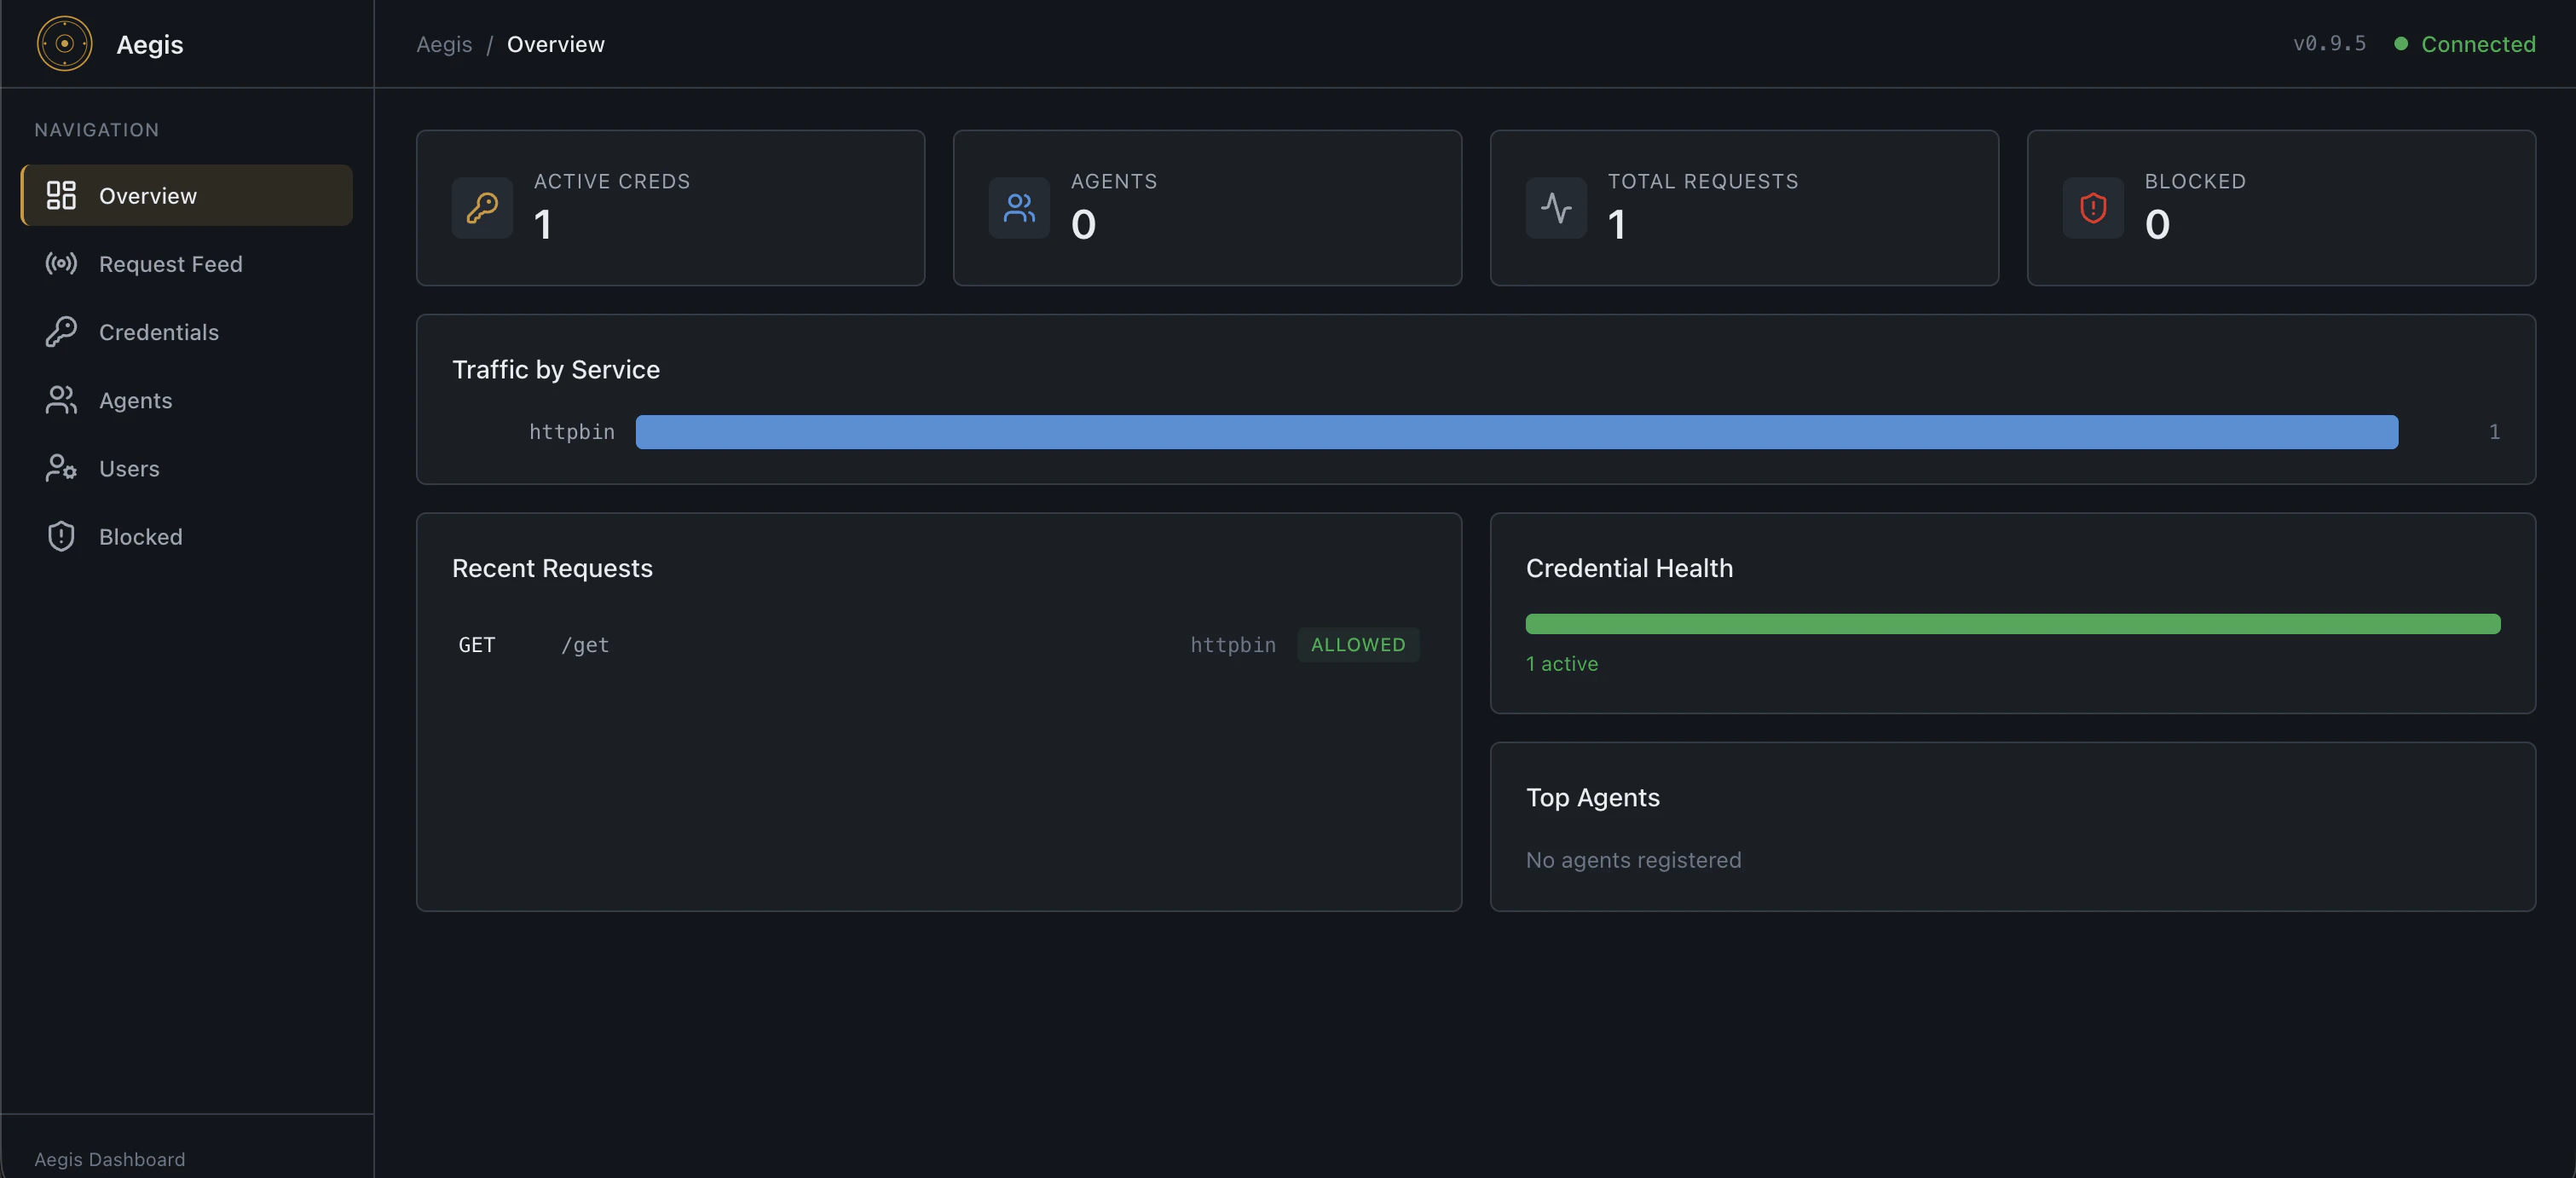
Task: Open the Request Feed page
Action: click(x=170, y=264)
